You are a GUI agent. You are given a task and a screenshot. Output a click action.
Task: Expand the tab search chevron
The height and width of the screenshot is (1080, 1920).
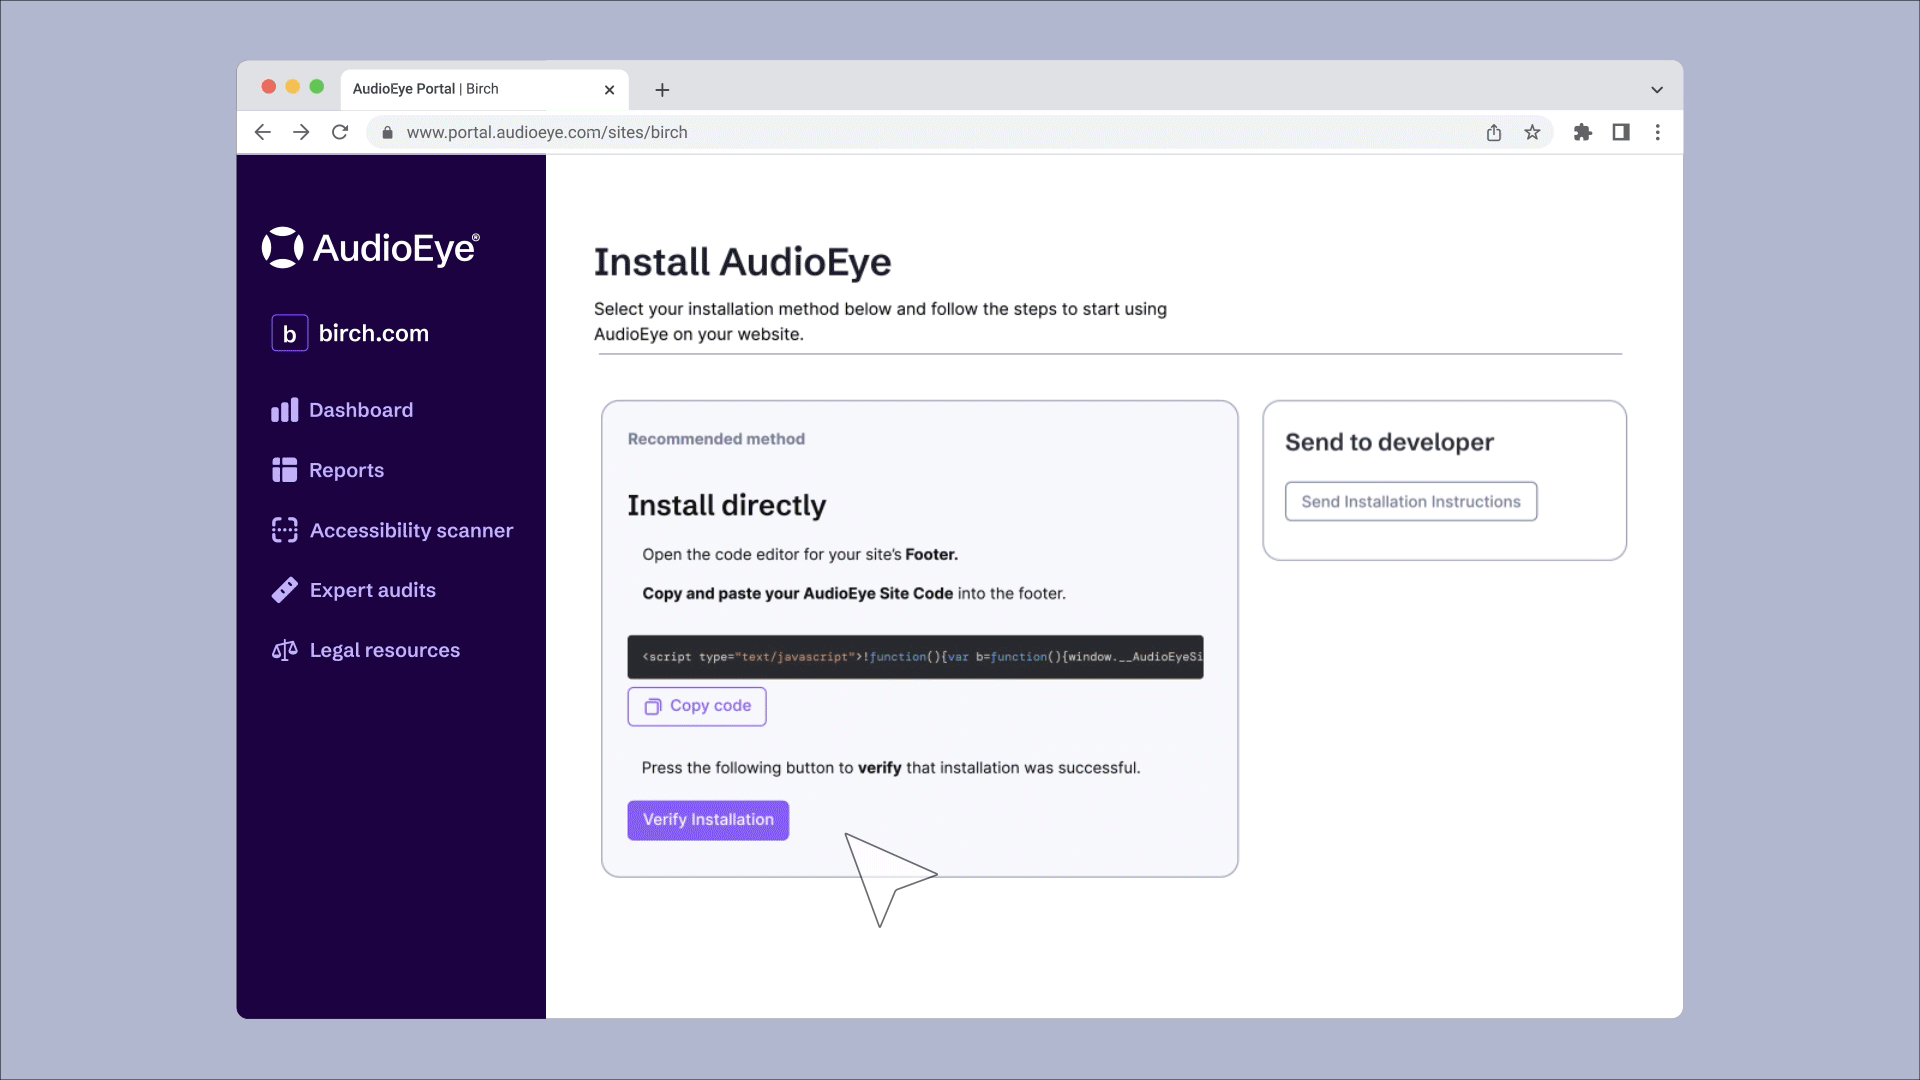click(1657, 90)
